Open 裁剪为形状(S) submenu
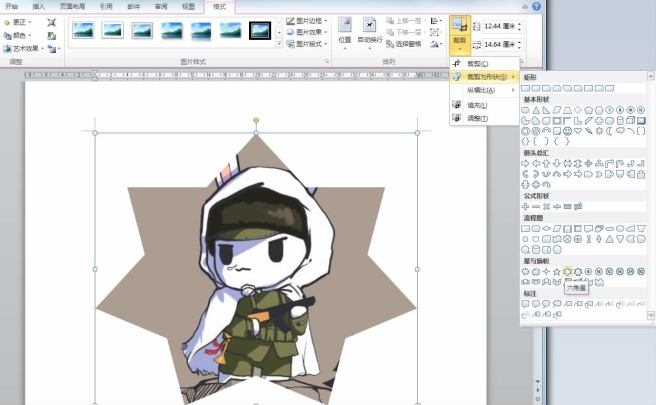Screen dimensions: 656x405 click(484, 77)
